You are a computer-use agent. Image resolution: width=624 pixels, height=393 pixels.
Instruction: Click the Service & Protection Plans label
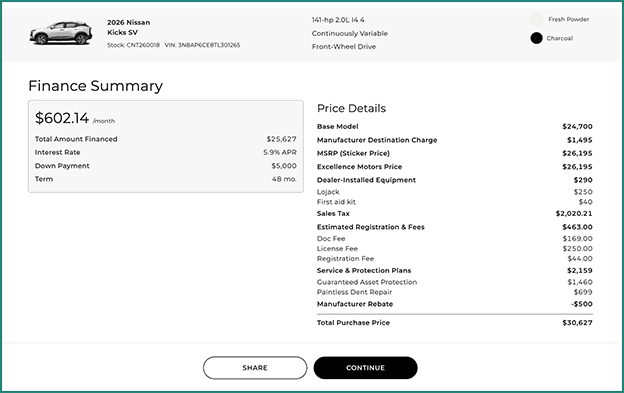(364, 270)
